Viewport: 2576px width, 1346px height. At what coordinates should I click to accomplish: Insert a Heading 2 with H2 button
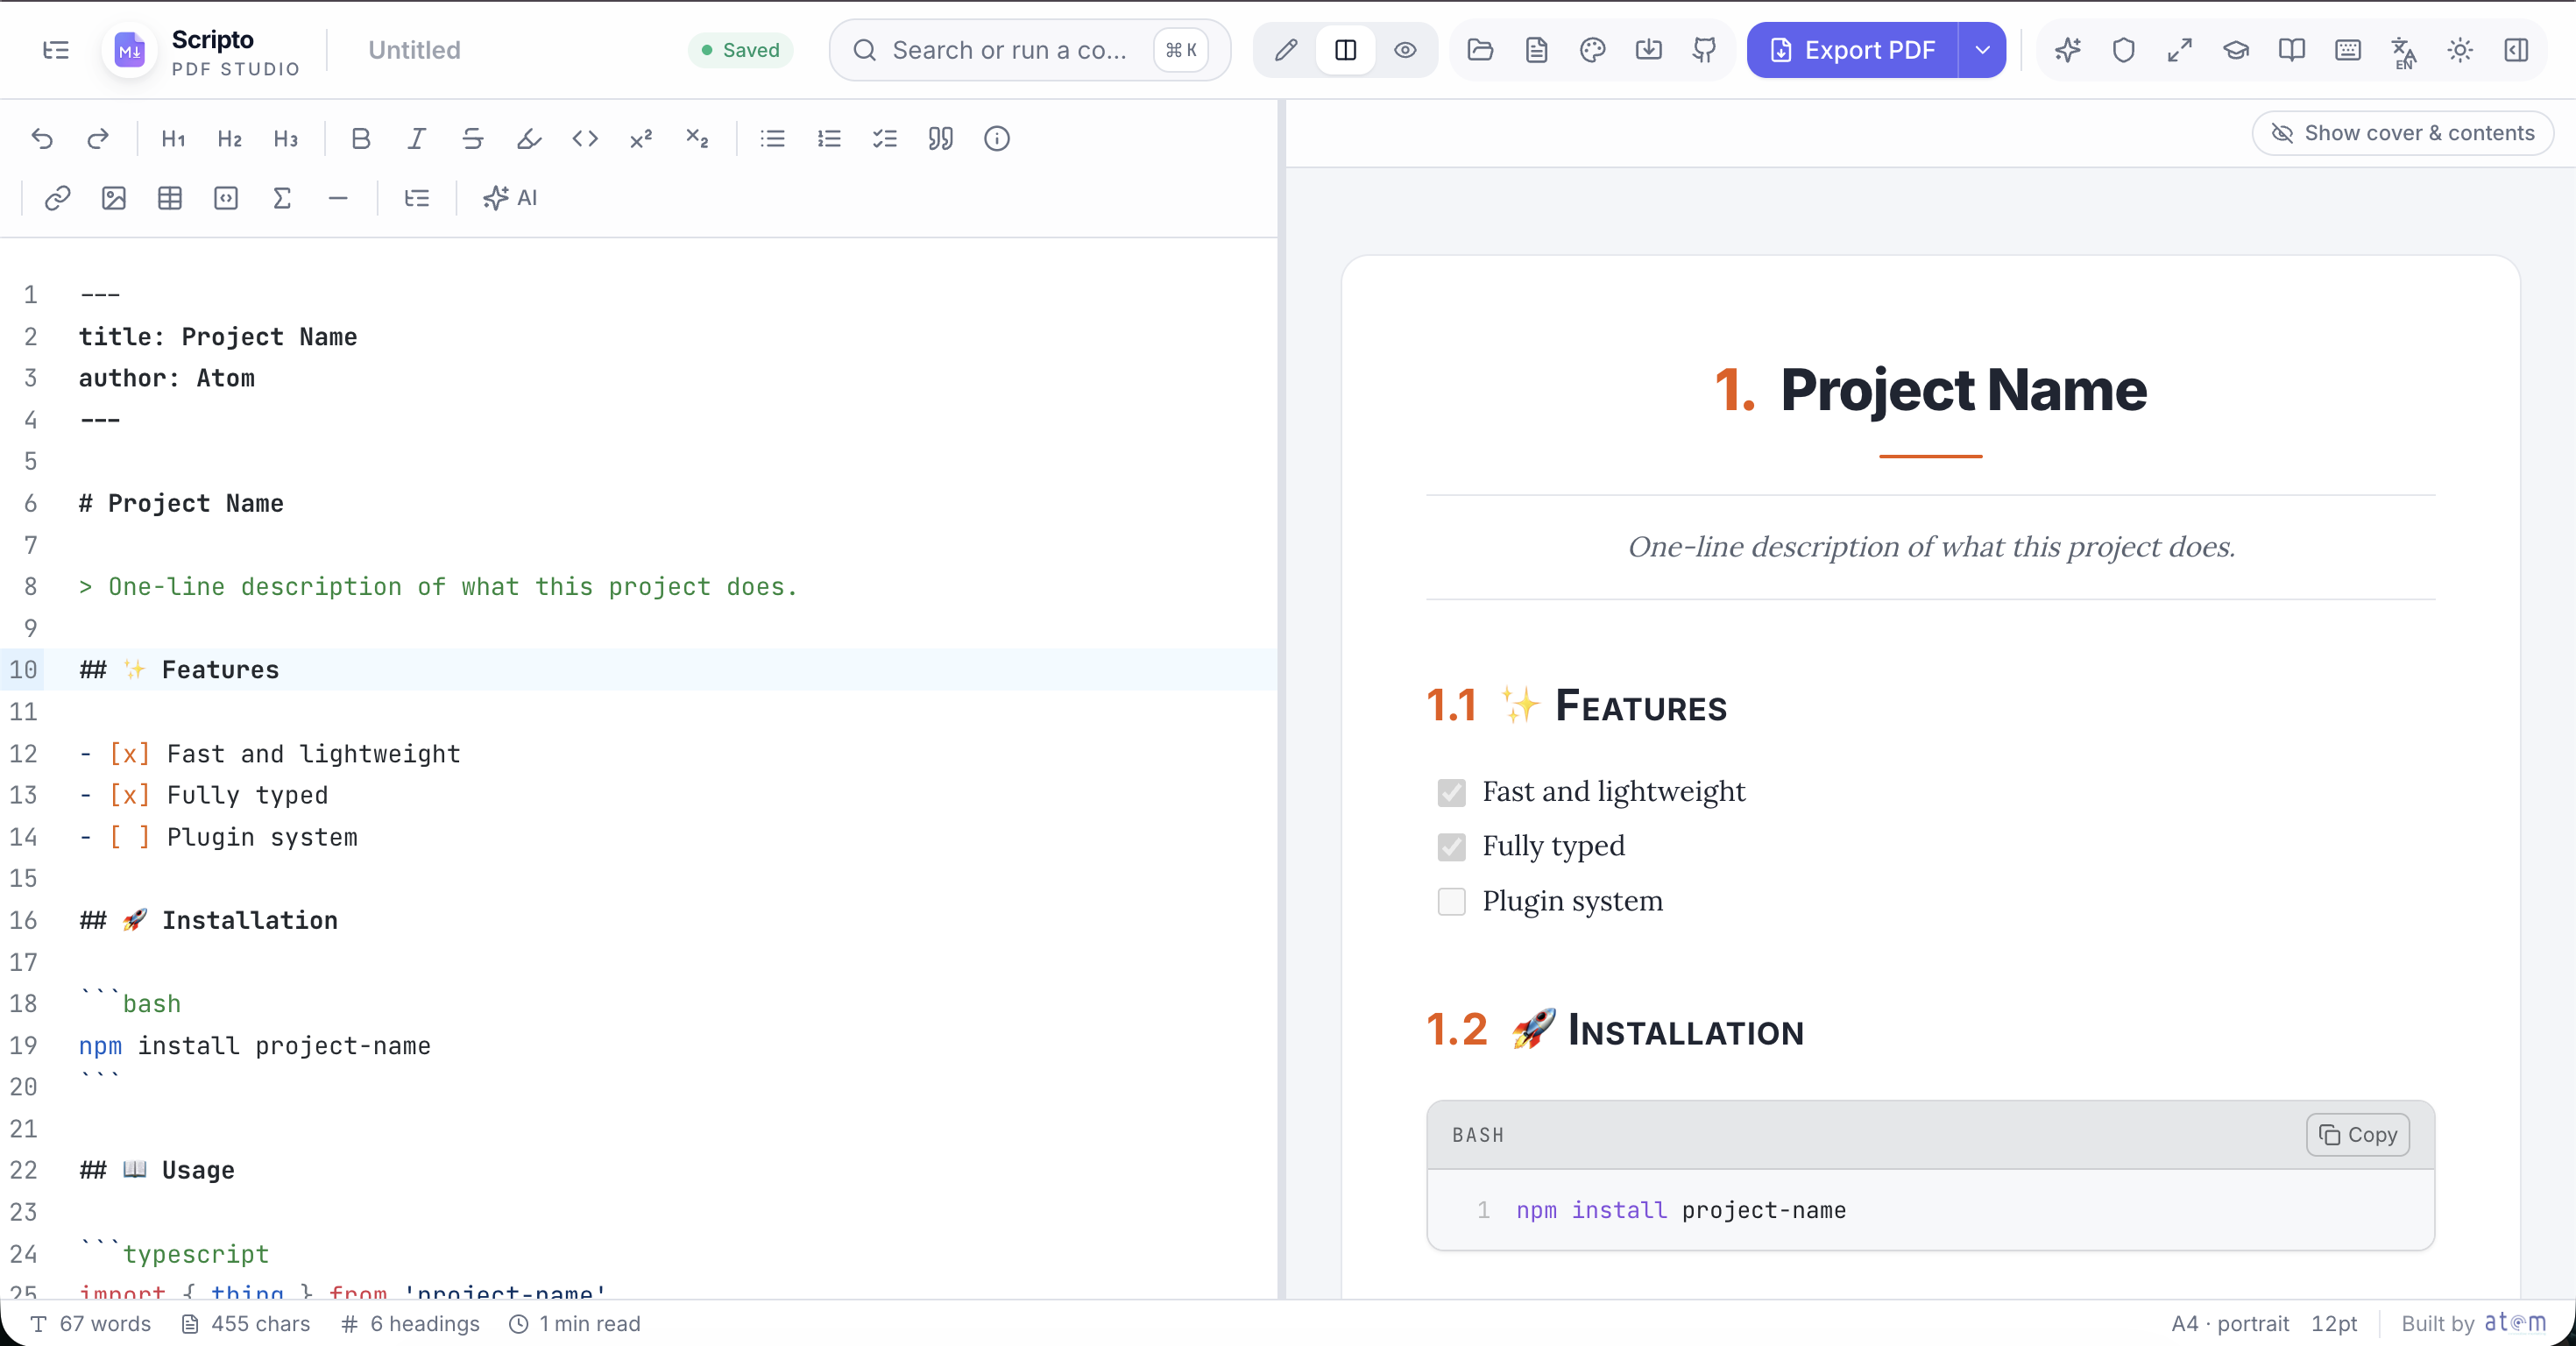(229, 139)
